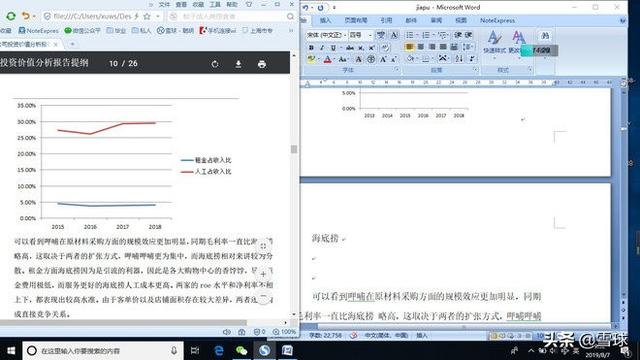Rotate the PDF page

(215, 64)
